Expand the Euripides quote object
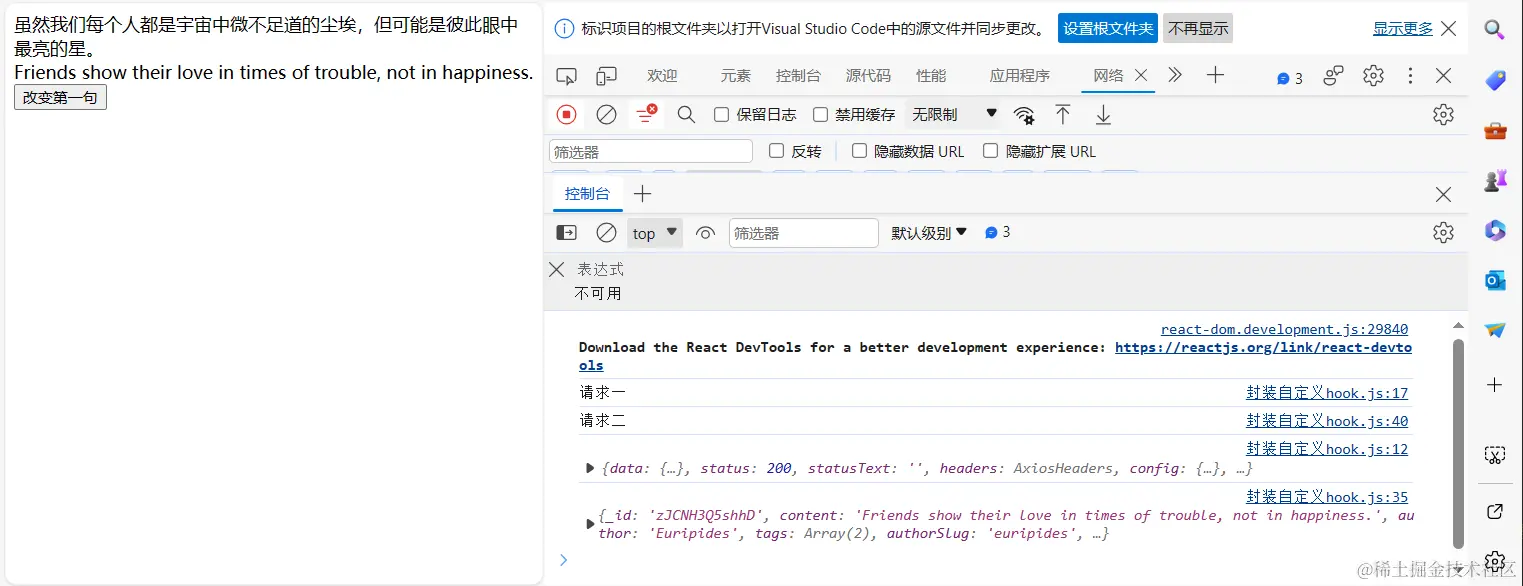The height and width of the screenshot is (586, 1523). coord(590,524)
